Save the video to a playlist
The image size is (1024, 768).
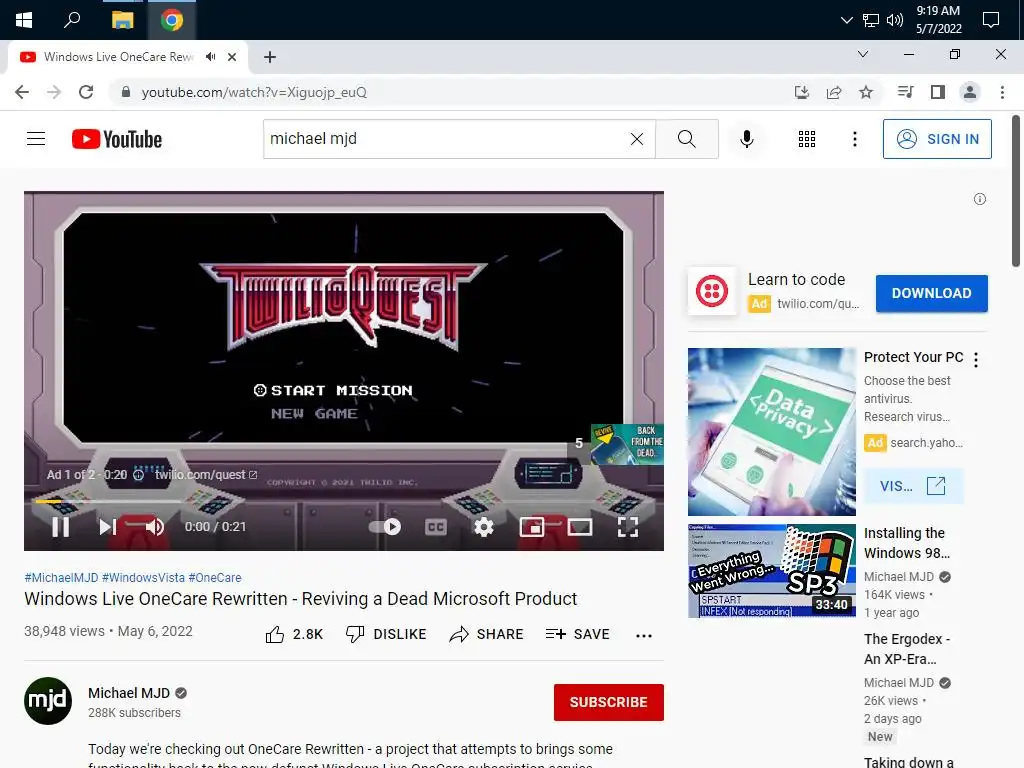[577, 634]
